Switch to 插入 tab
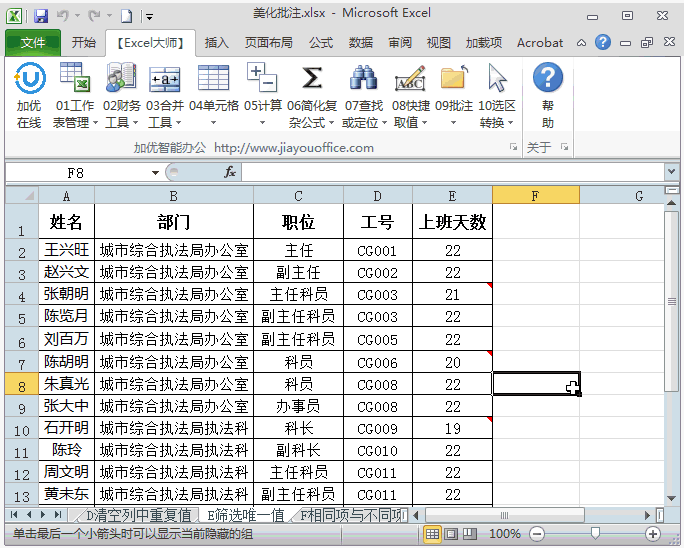The width and height of the screenshot is (684, 548). click(x=216, y=43)
